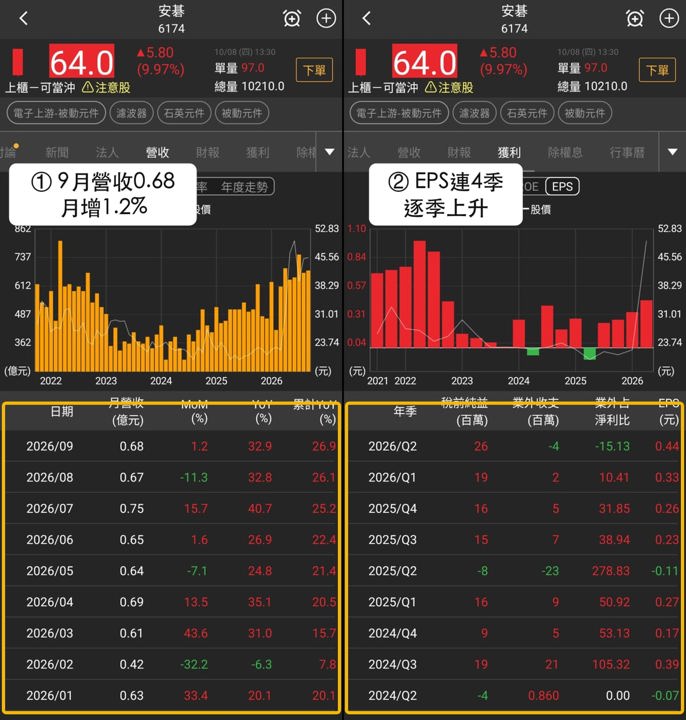Tap the 105.32 ratio value

click(611, 664)
